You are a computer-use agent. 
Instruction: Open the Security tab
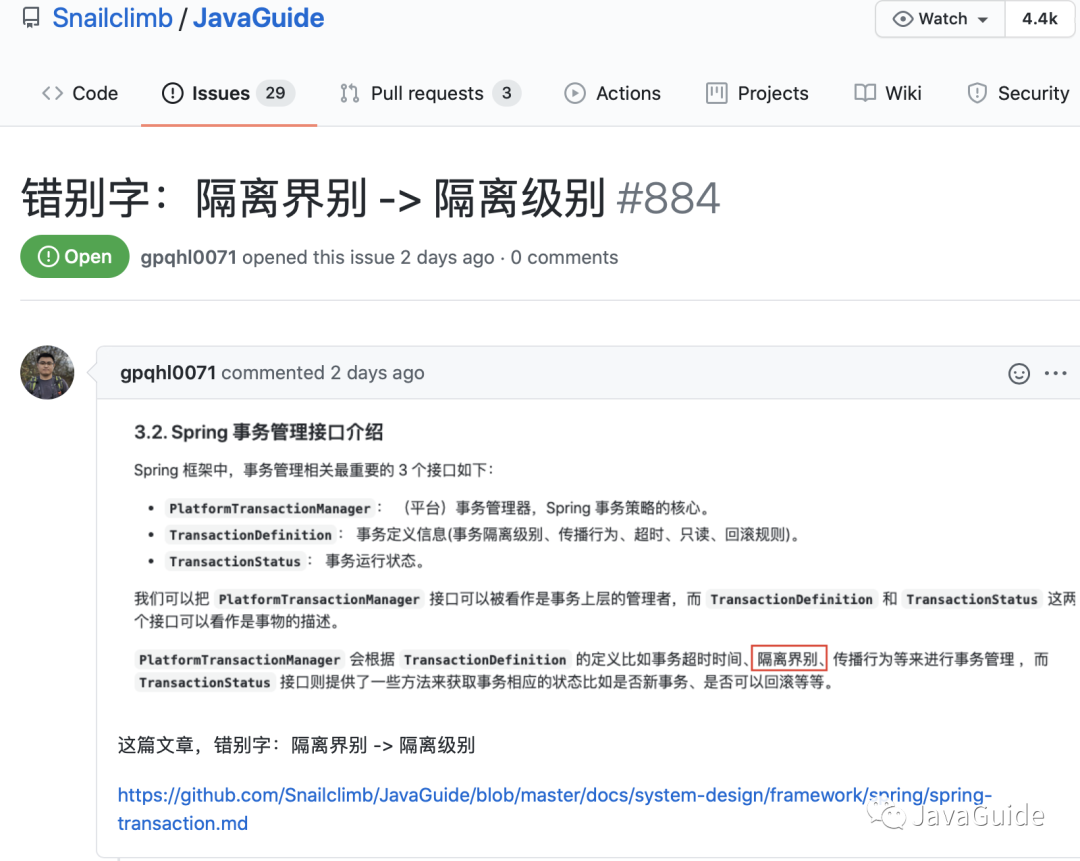tap(1018, 93)
